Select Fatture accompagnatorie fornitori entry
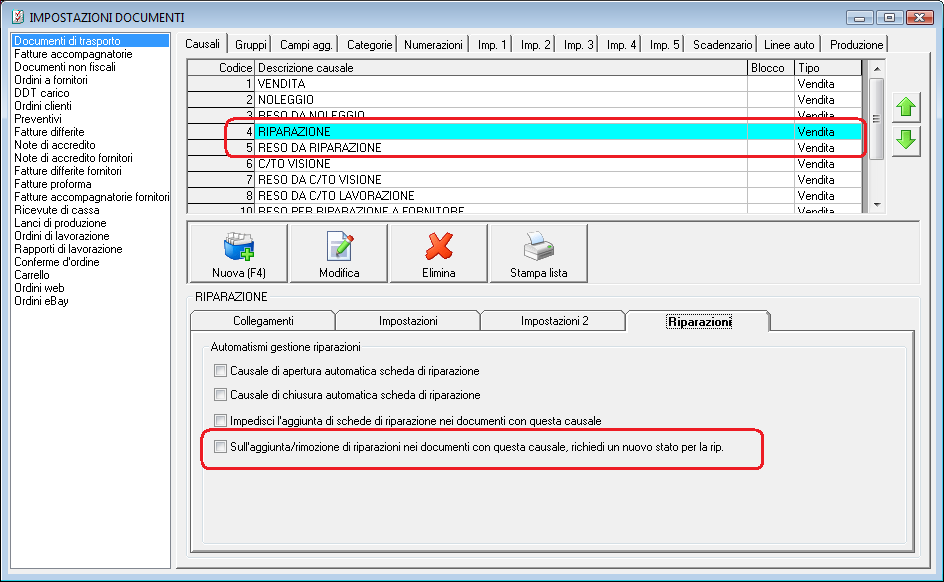The width and height of the screenshot is (944, 582). 92,197
